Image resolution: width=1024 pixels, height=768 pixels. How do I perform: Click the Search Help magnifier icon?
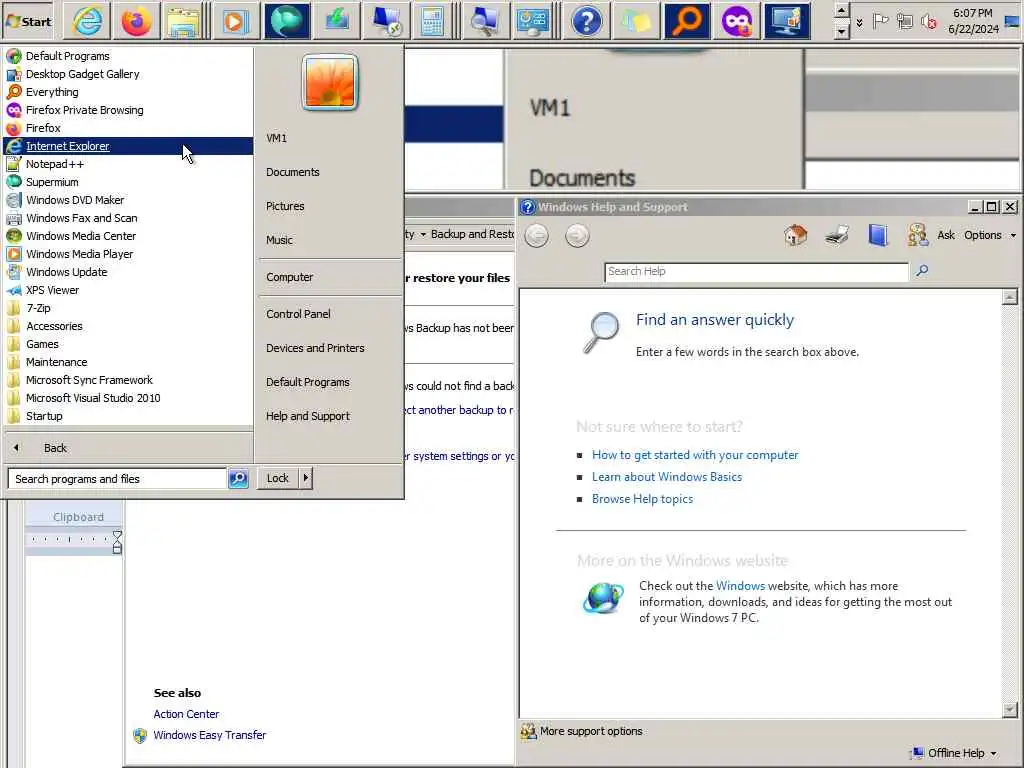pos(922,270)
